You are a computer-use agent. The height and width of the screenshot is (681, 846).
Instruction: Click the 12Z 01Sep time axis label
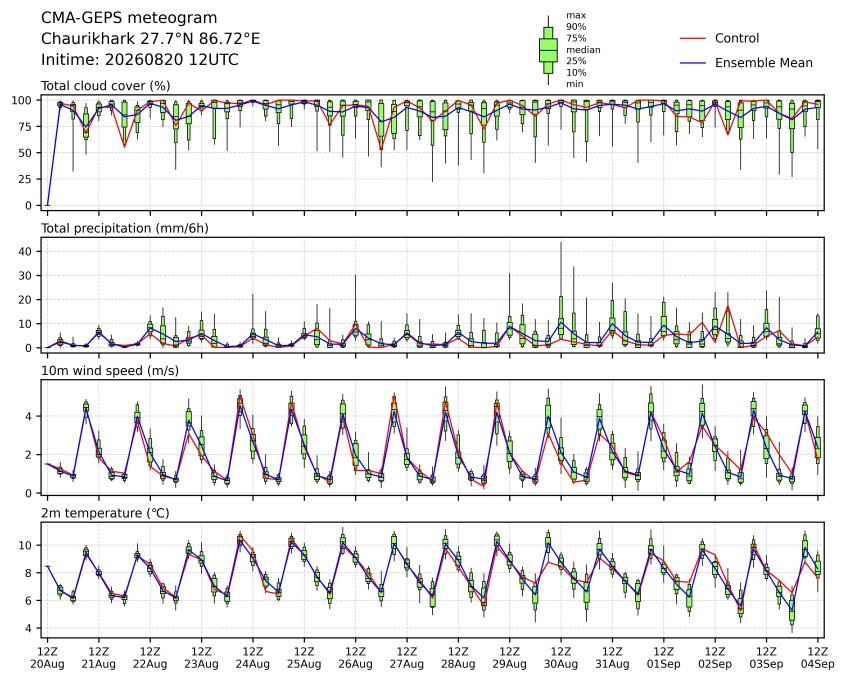(x=664, y=658)
